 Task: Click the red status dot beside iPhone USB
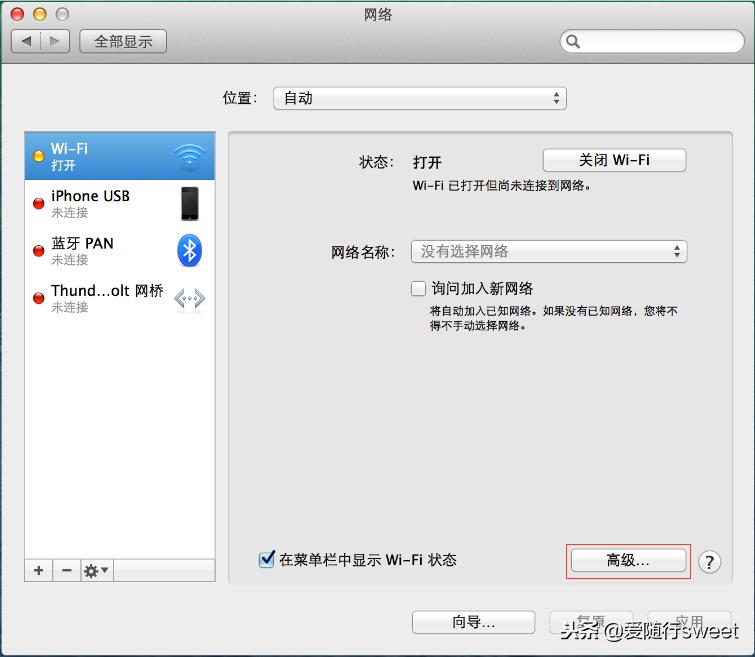click(39, 204)
